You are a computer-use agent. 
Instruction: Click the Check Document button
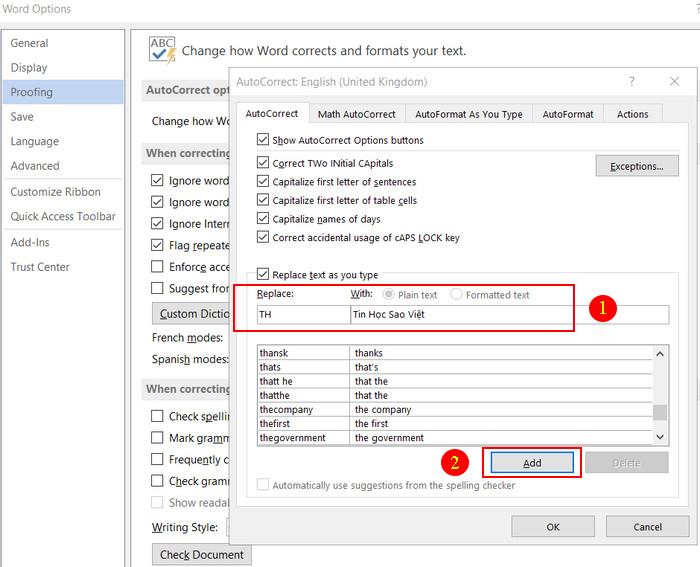202,554
